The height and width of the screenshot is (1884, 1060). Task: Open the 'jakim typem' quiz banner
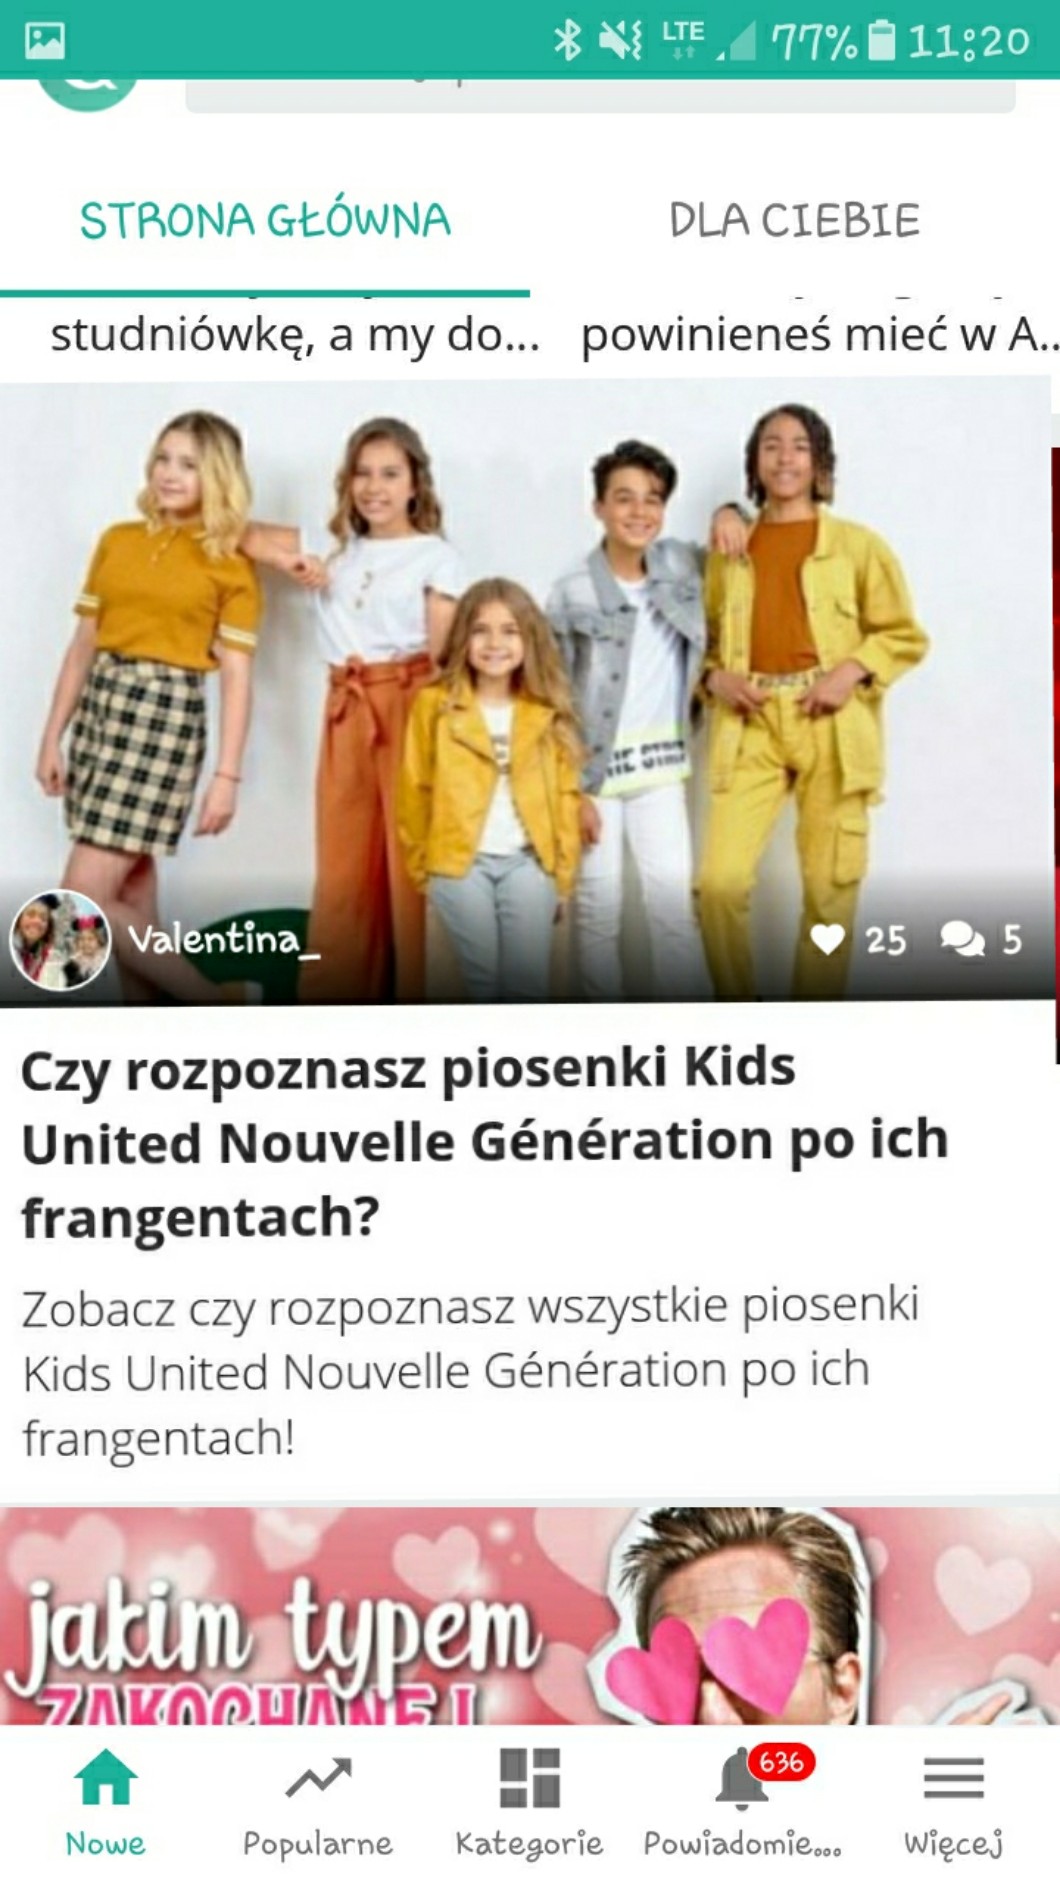pyautogui.click(x=530, y=1615)
